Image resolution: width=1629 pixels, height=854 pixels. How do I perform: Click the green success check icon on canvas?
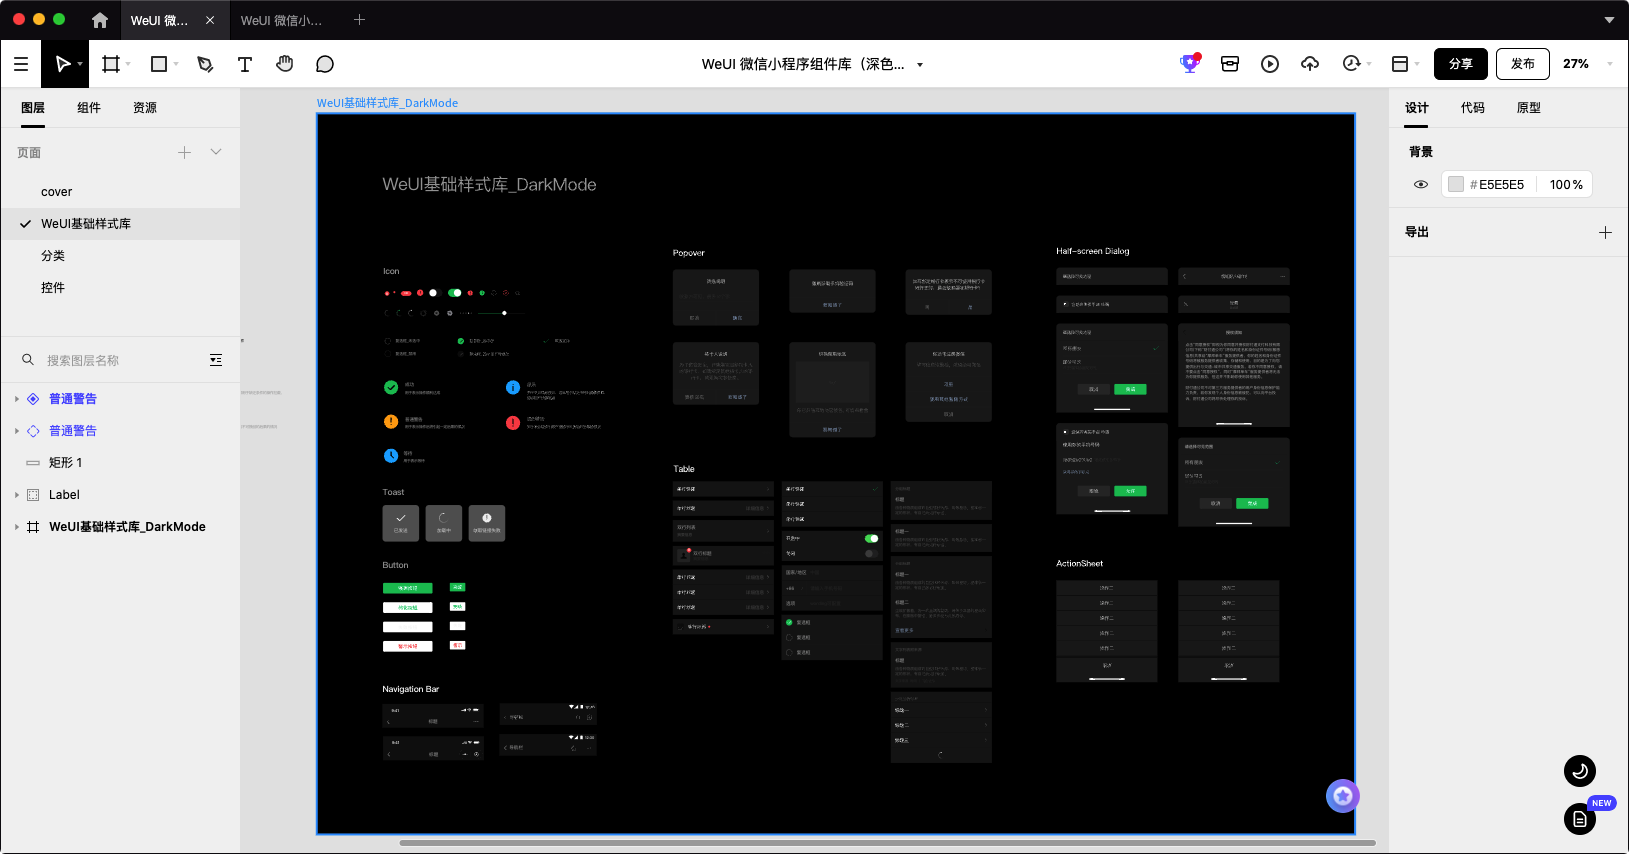tap(391, 387)
